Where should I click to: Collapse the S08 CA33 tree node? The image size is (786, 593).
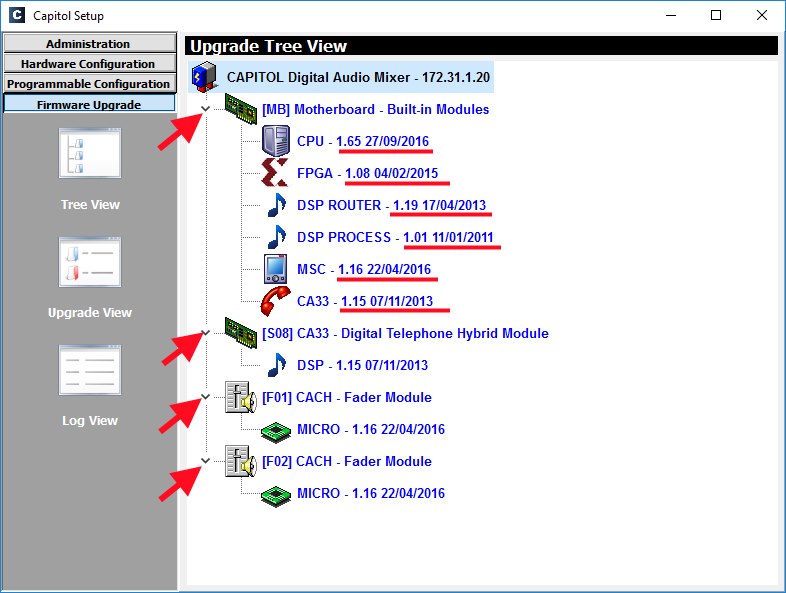(x=206, y=332)
